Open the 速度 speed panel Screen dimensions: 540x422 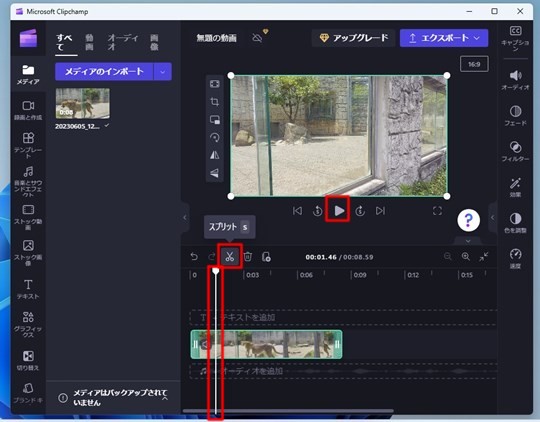point(515,258)
